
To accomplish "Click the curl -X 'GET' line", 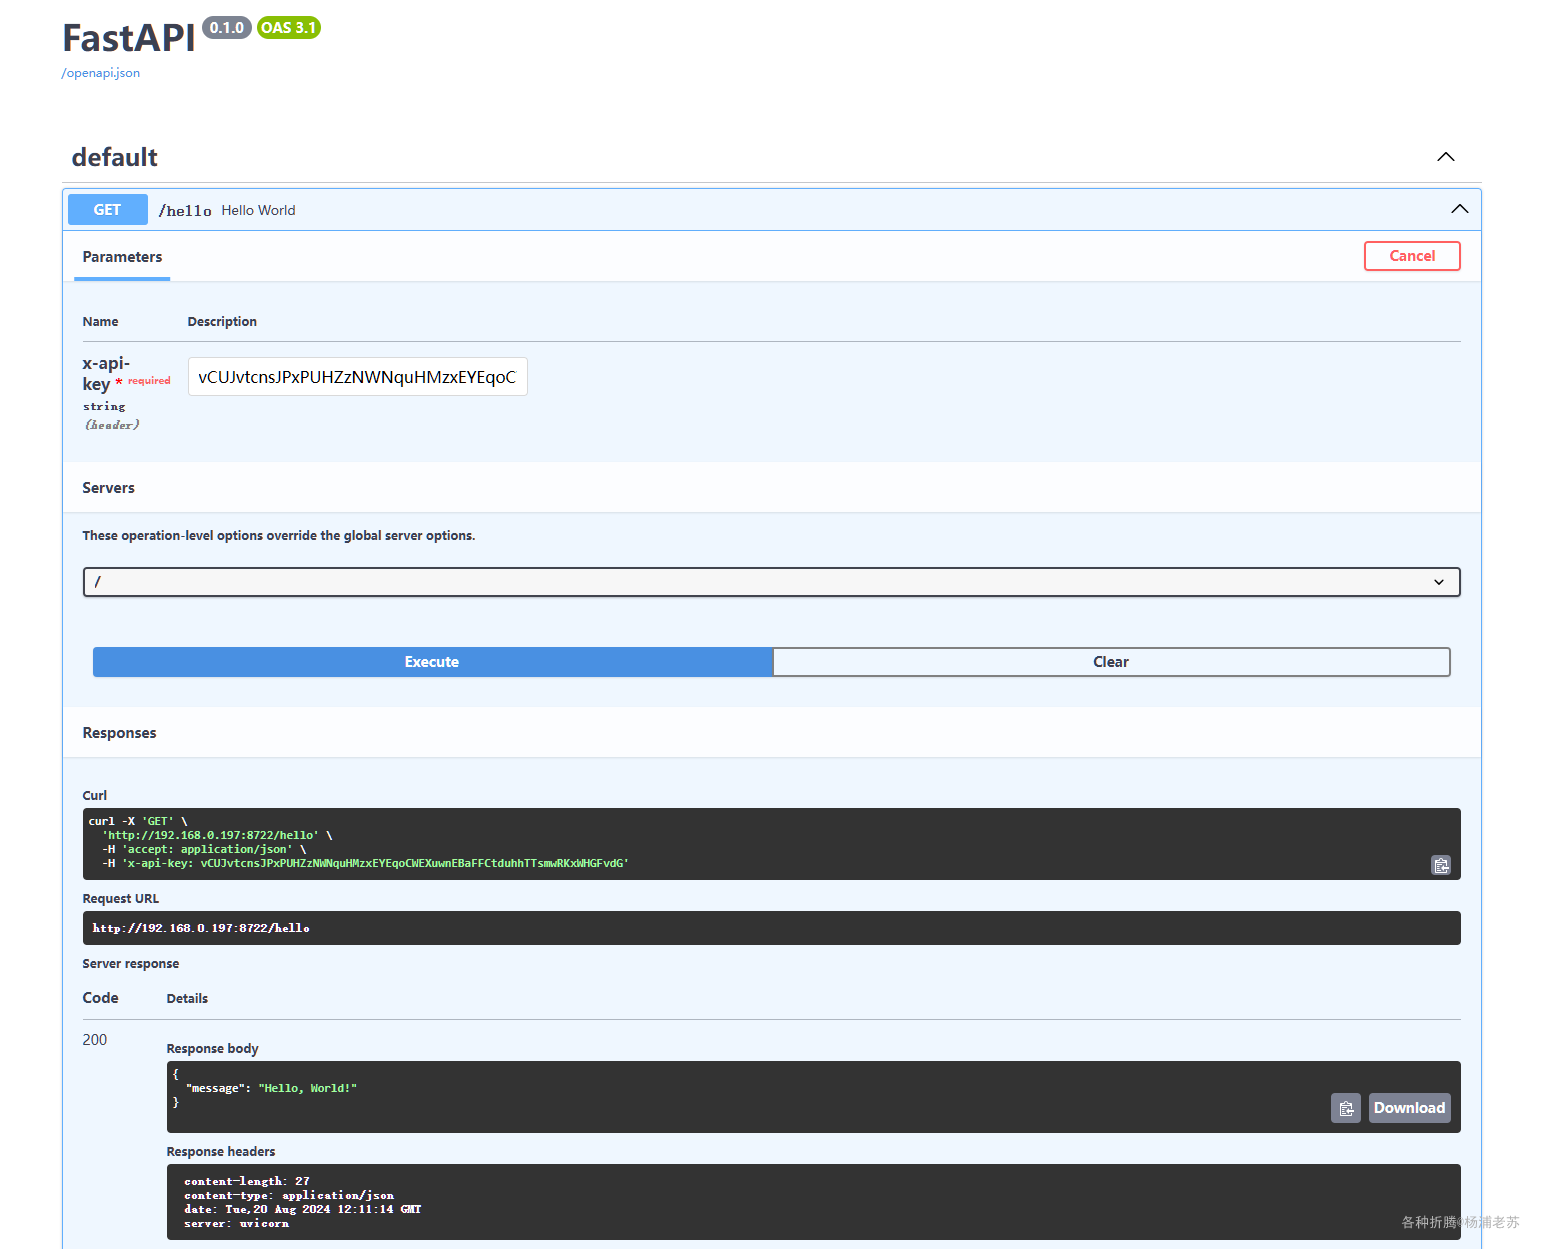I will click(x=138, y=821).
